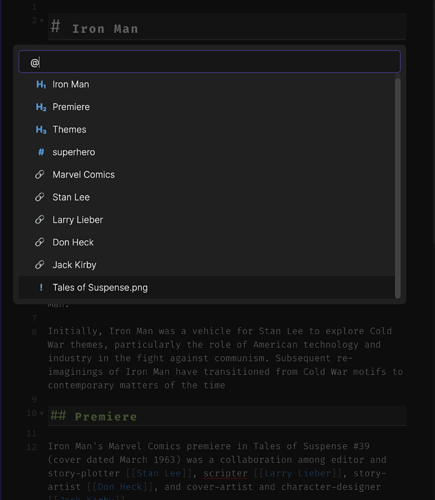Jump to the Premiere heading result
This screenshot has width=435, height=500.
click(207, 107)
